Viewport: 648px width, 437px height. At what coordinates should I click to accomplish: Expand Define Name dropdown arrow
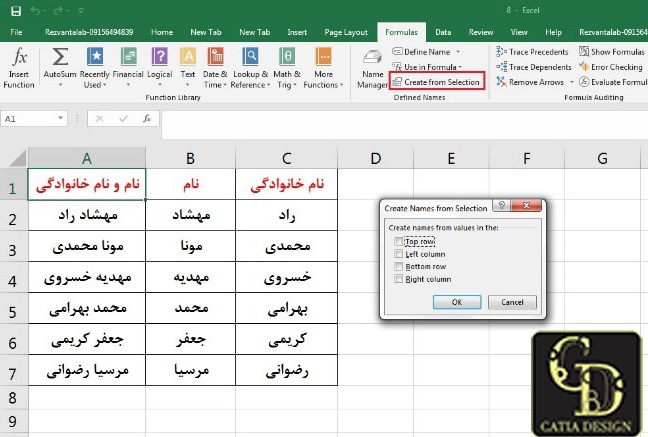[x=458, y=52]
